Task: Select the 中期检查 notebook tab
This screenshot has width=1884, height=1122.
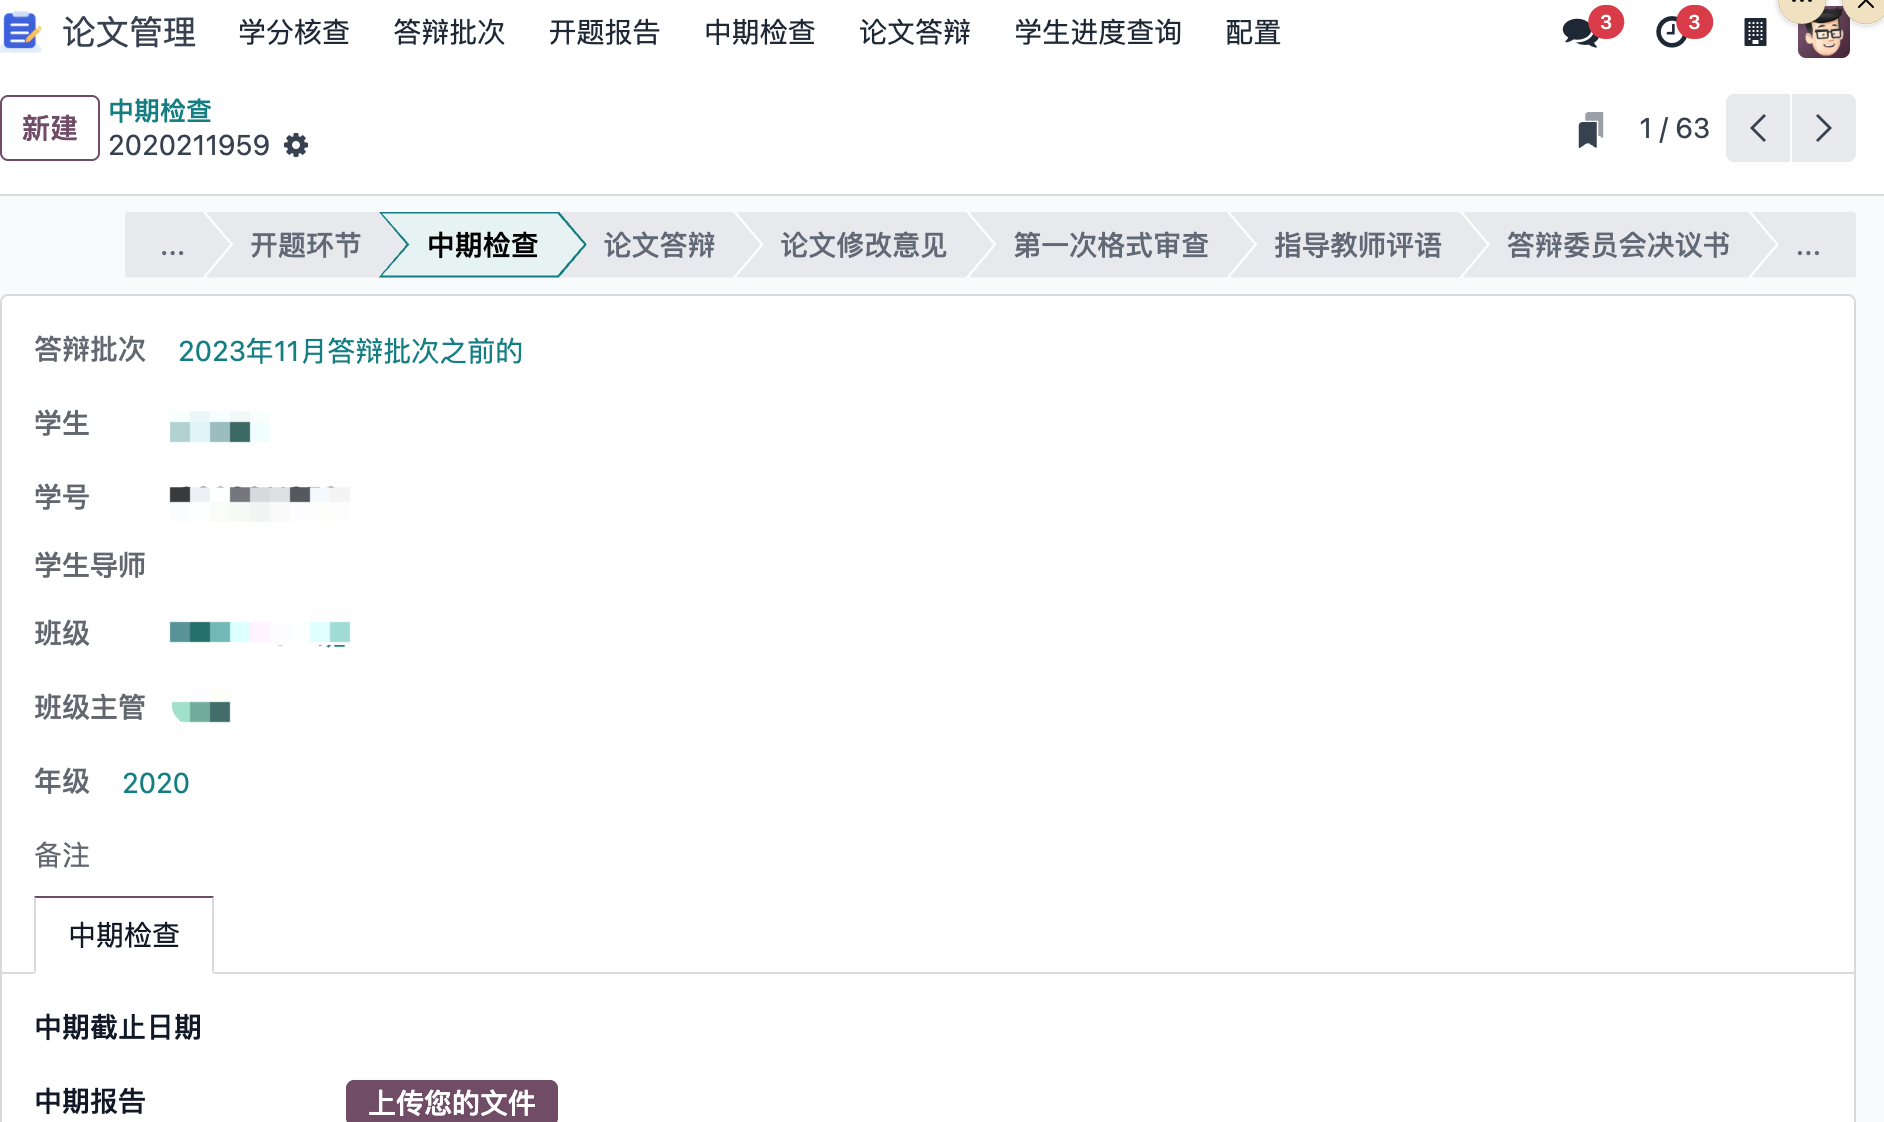Action: pos(124,935)
